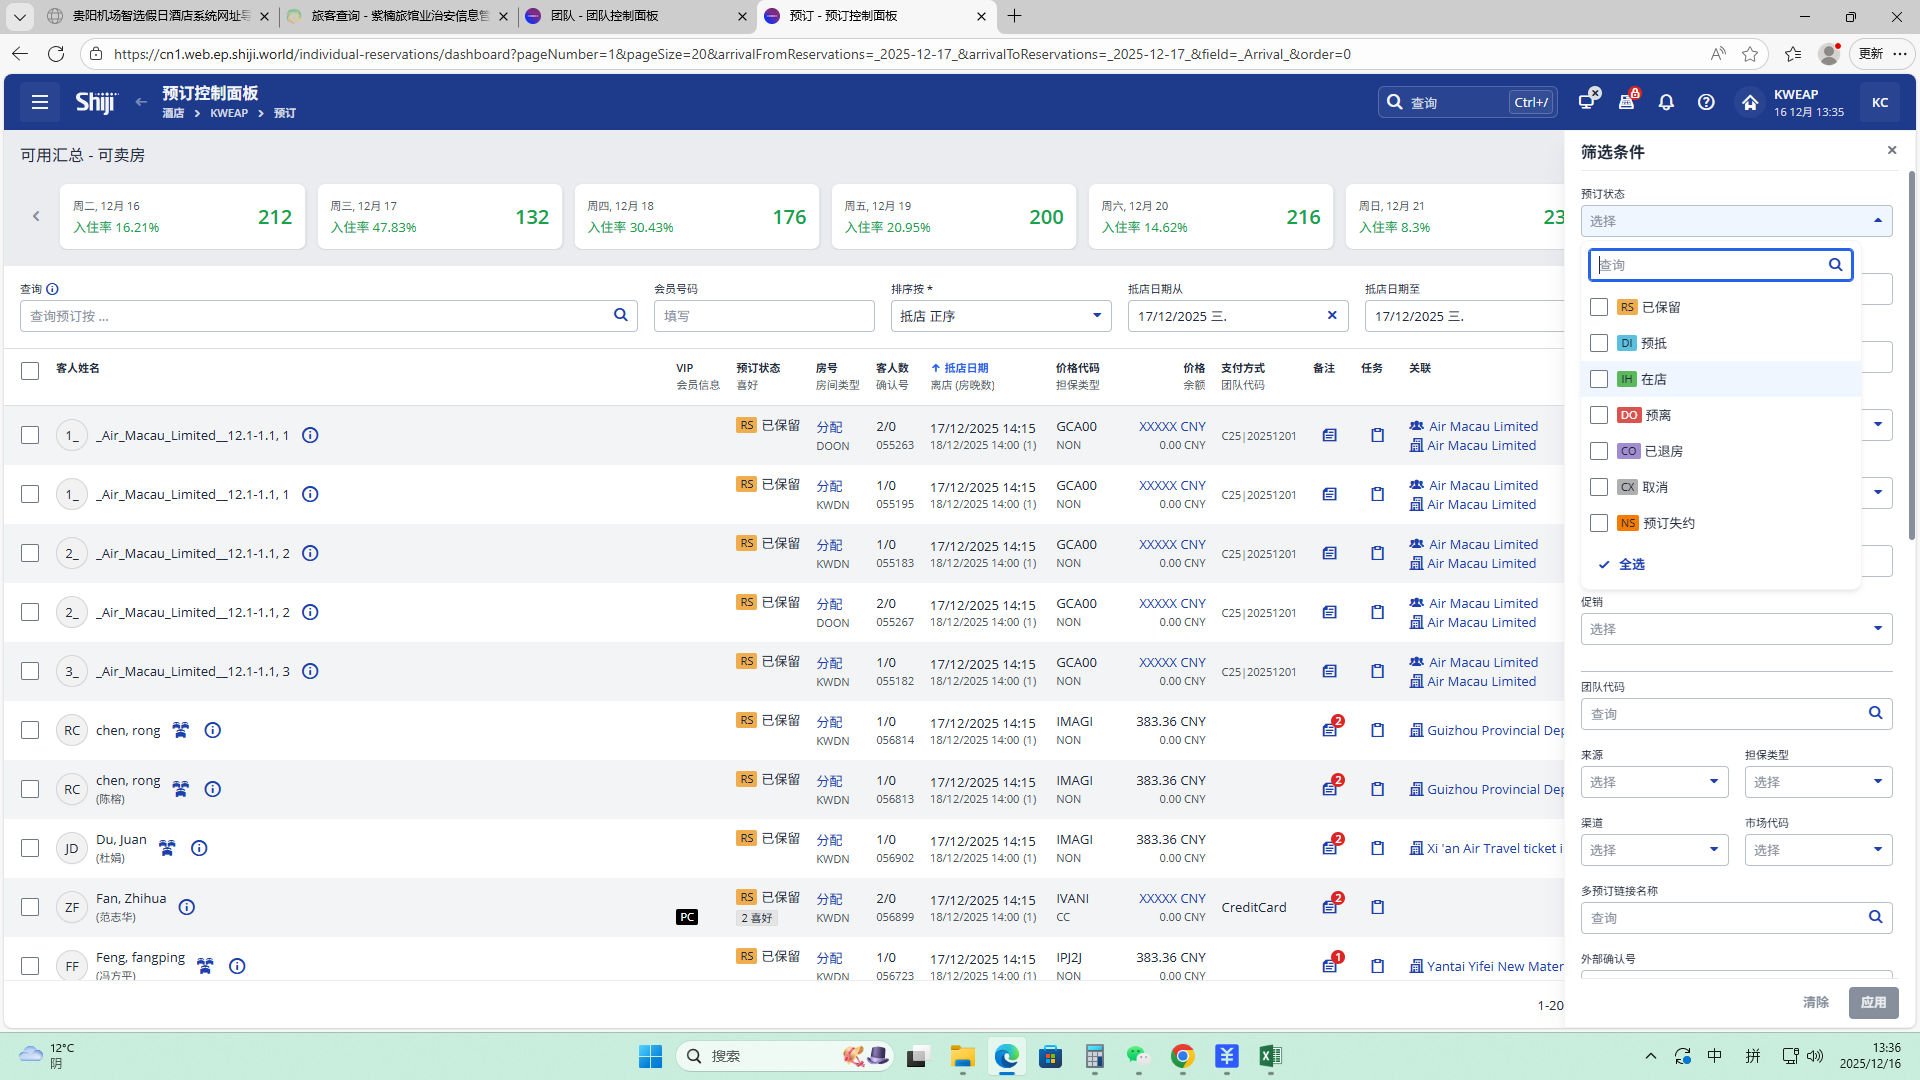This screenshot has height=1080, width=1920.
Task: Tick the select-all header checkbox for guests
Action: pyautogui.click(x=30, y=371)
